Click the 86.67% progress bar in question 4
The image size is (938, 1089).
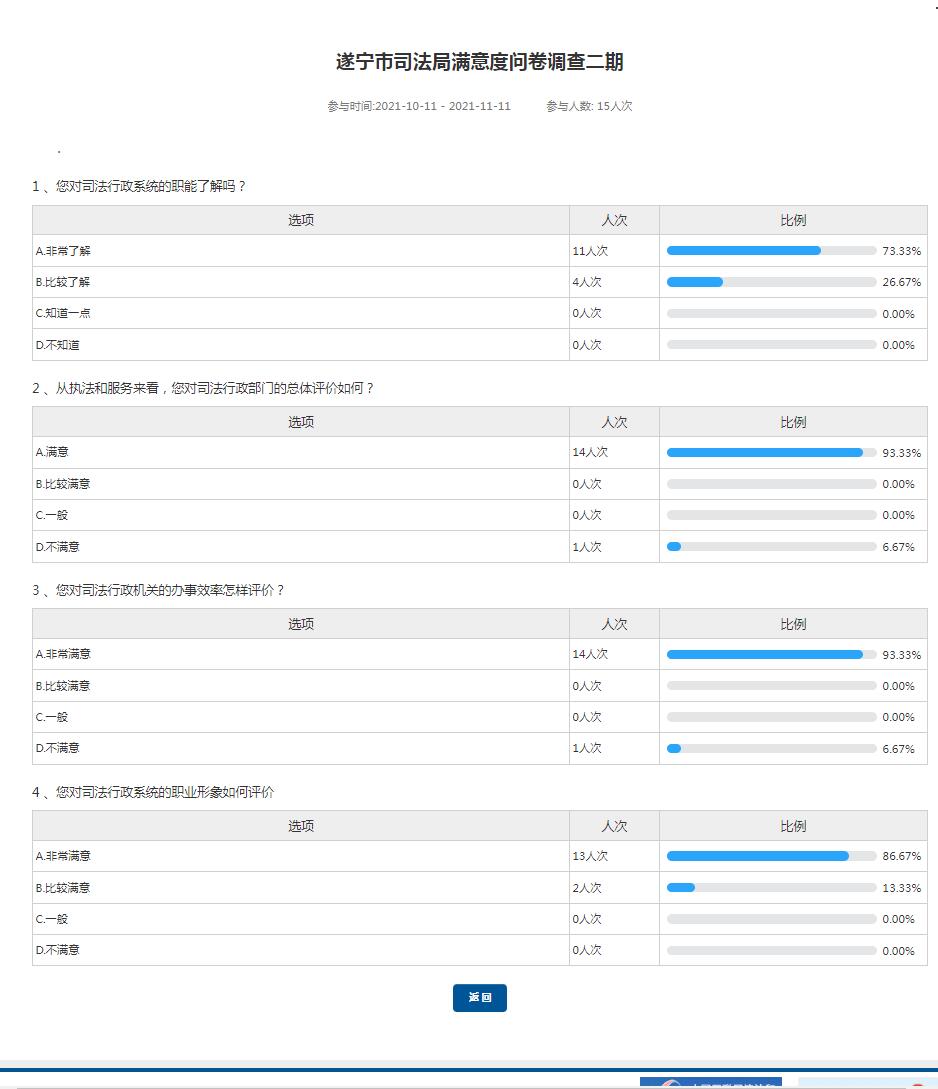pos(770,856)
